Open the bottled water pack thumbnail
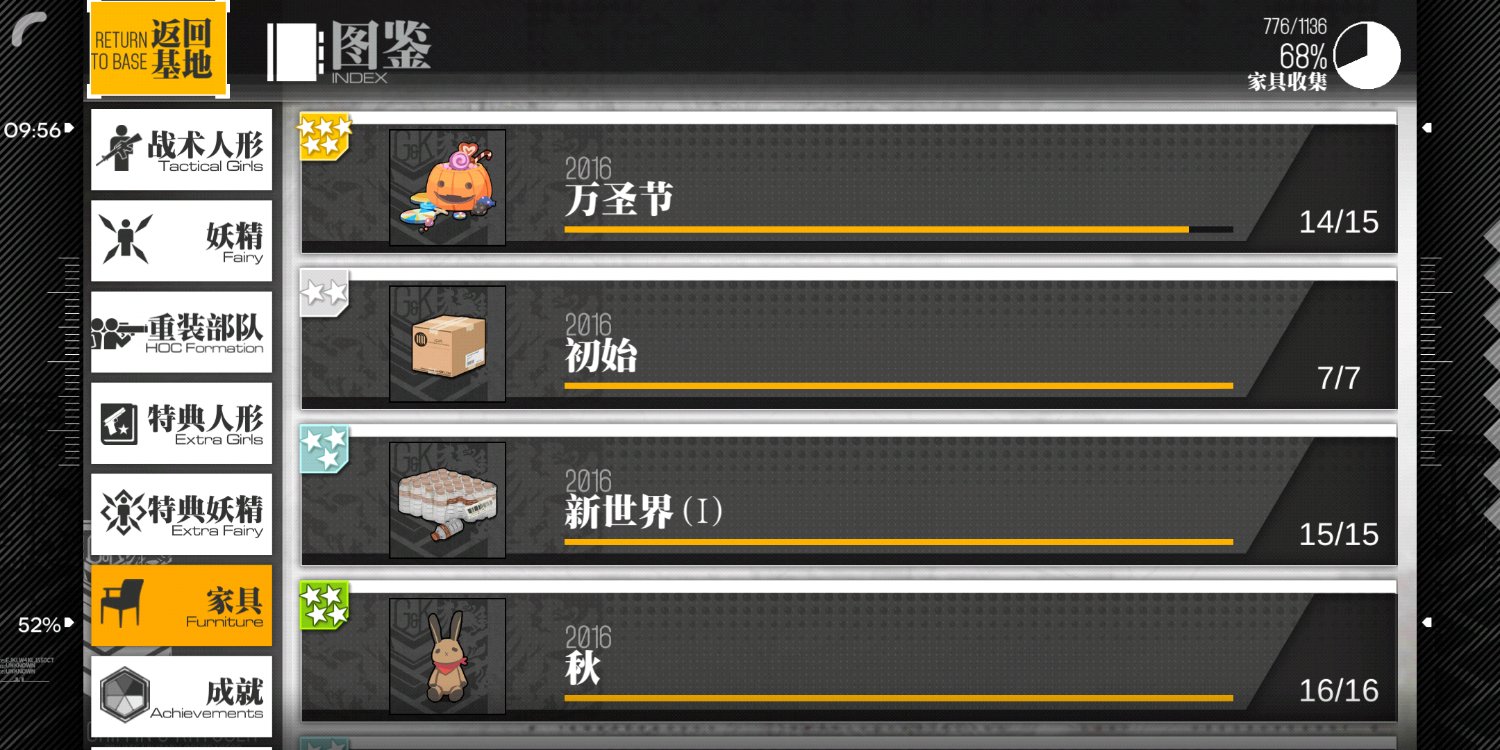 [x=447, y=499]
